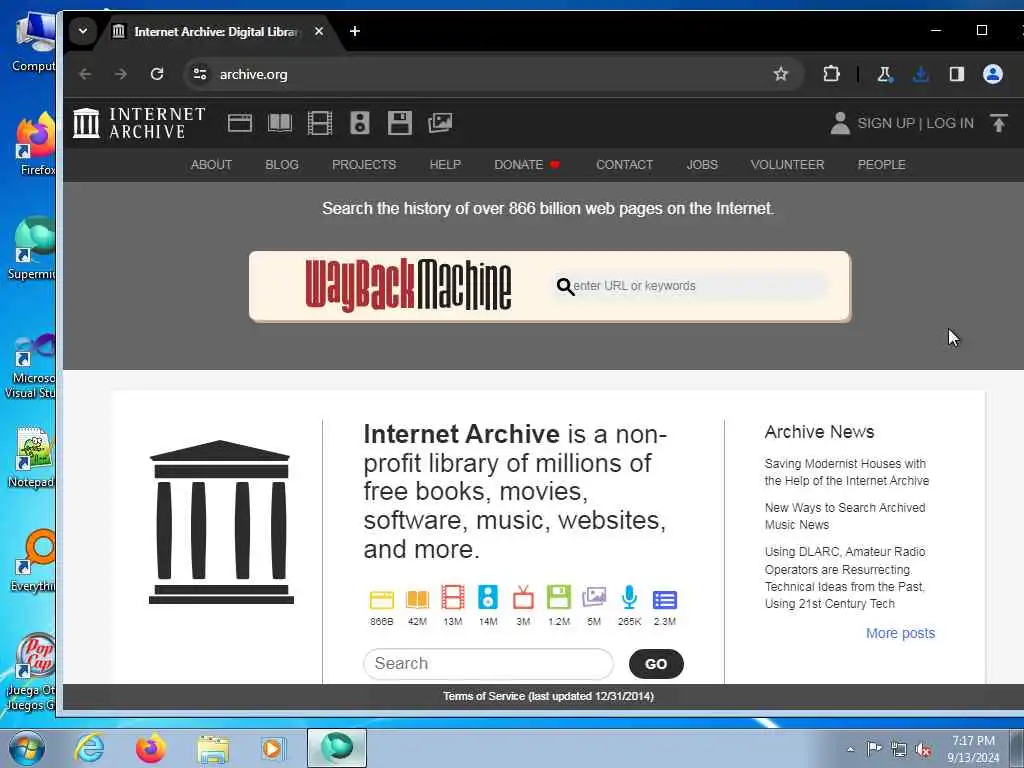Open Chrome Labs flask icon
Viewport: 1024px width, 768px height.
click(x=885, y=74)
